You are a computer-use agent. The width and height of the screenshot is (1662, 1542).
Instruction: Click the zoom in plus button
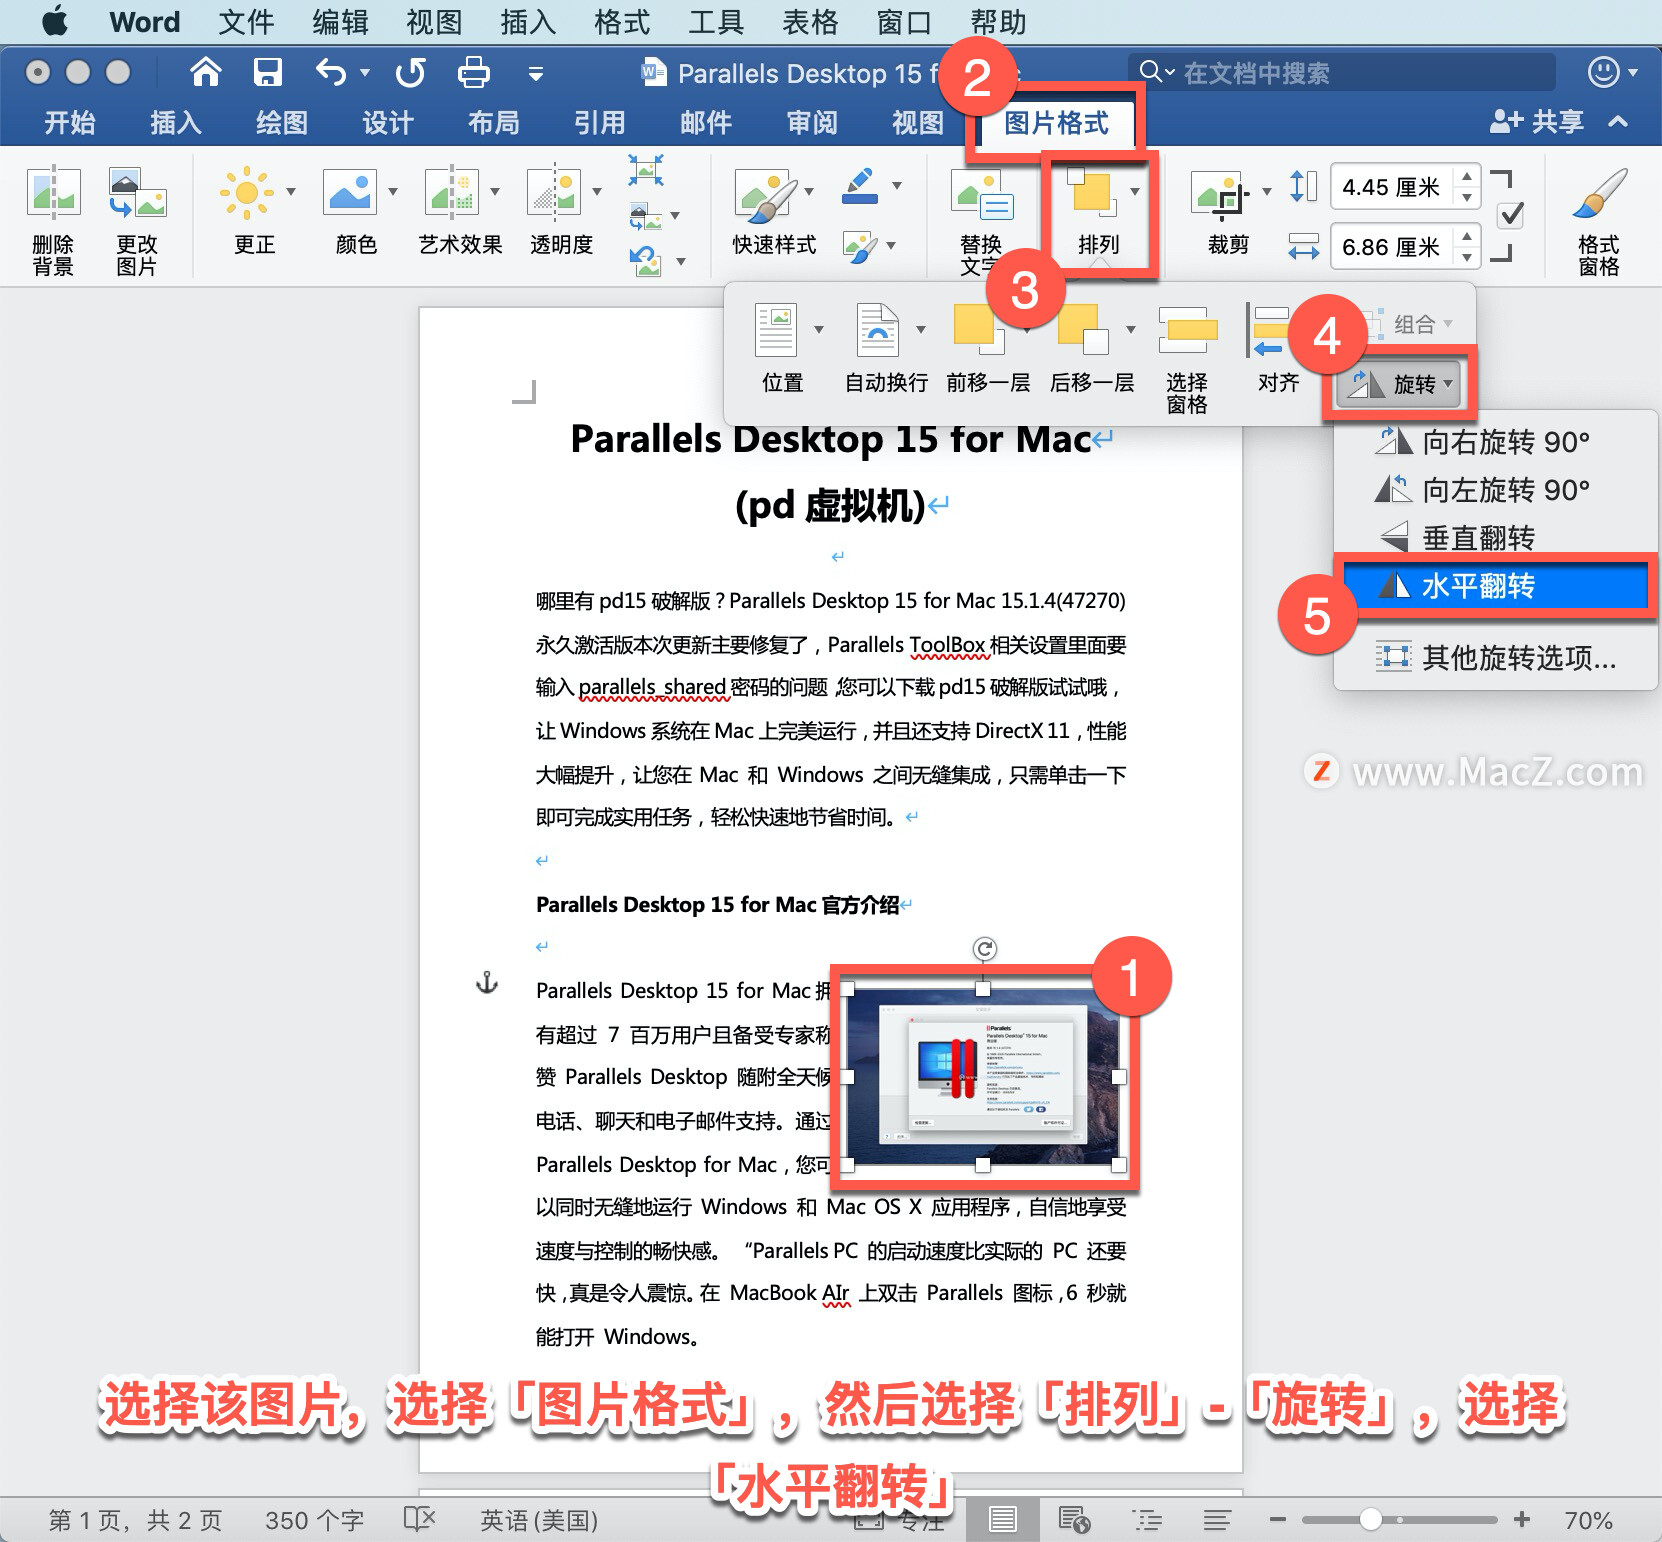tap(1522, 1520)
